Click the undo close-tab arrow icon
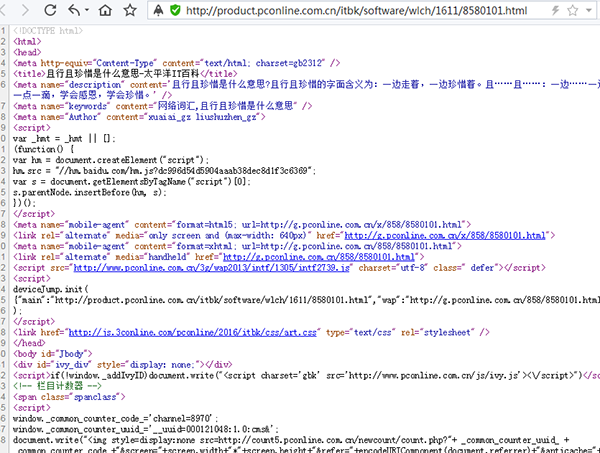 click(x=74, y=10)
